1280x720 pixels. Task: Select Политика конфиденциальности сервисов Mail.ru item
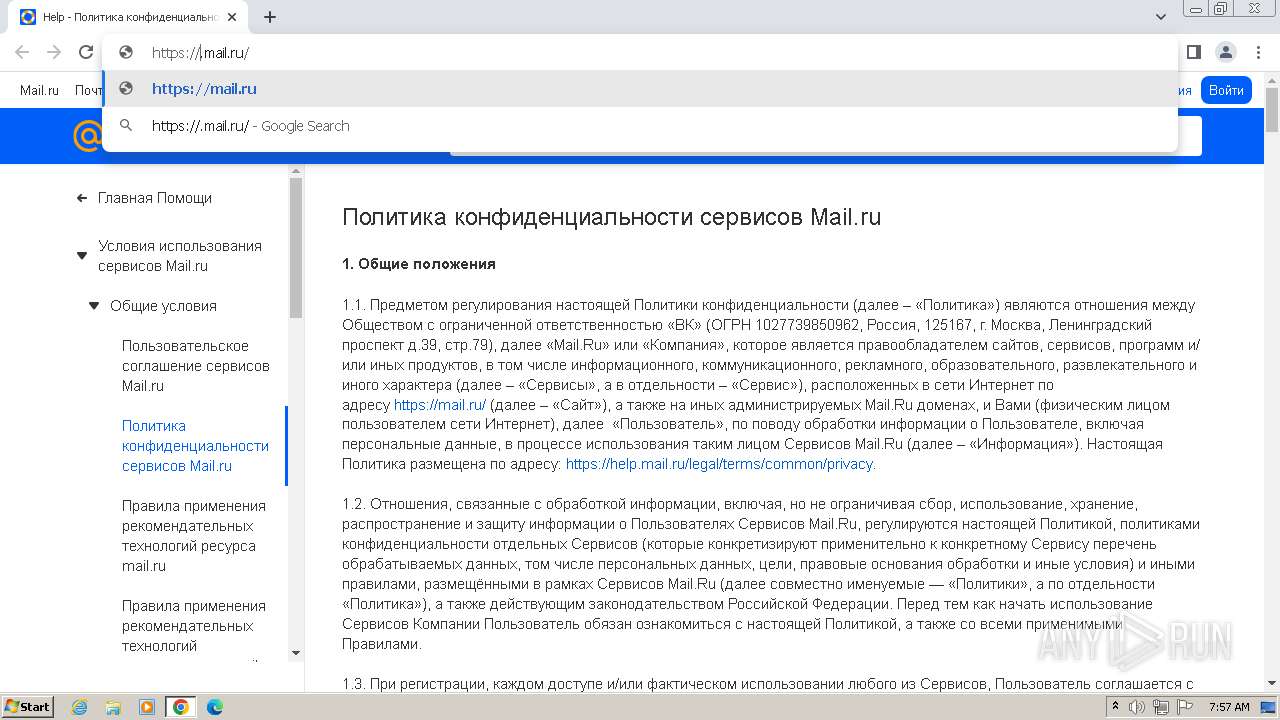(195, 446)
